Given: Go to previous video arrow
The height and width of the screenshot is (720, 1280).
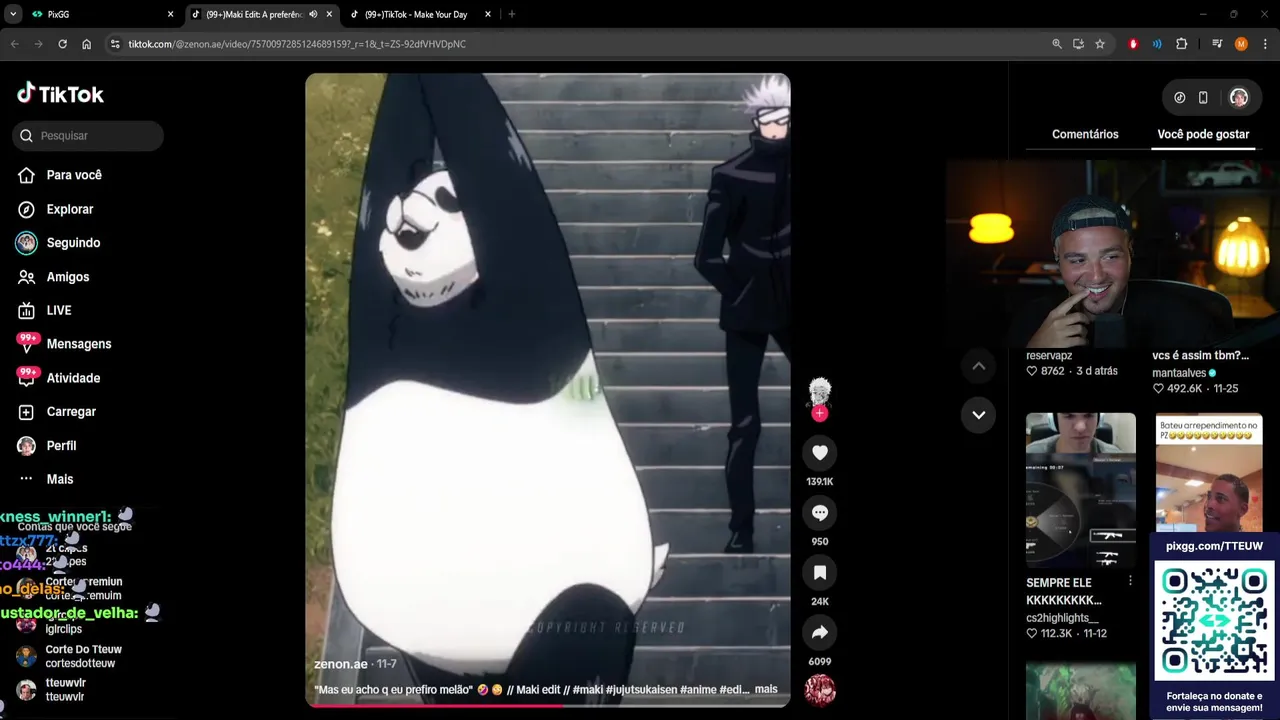Looking at the screenshot, I should (x=979, y=366).
